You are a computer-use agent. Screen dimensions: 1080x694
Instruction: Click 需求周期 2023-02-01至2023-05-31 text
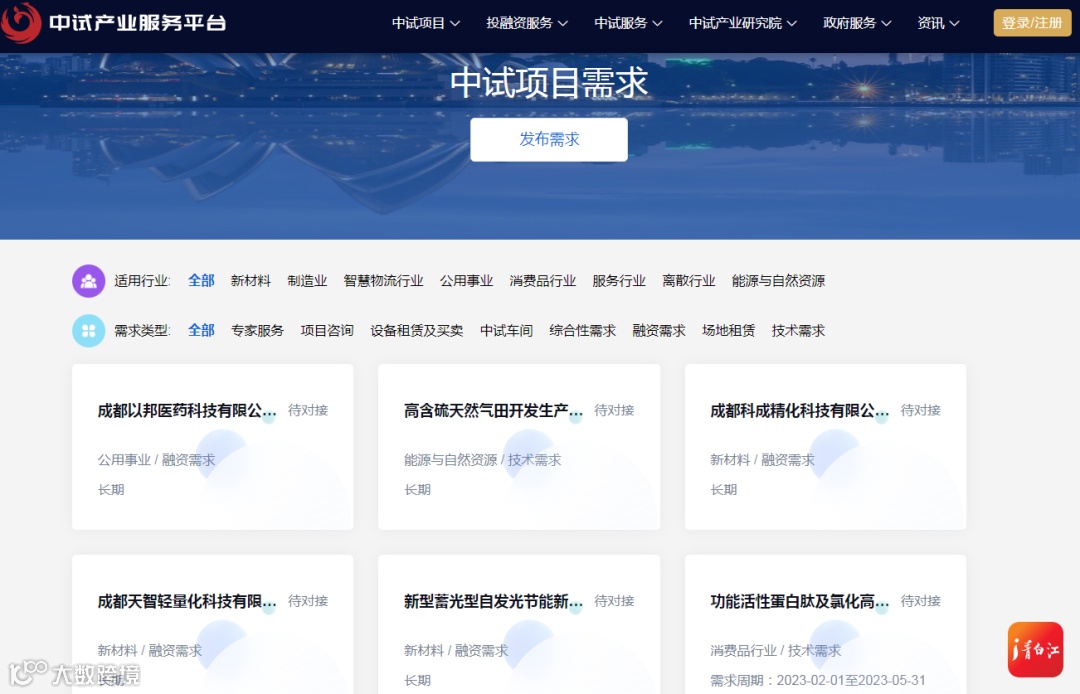[818, 681]
